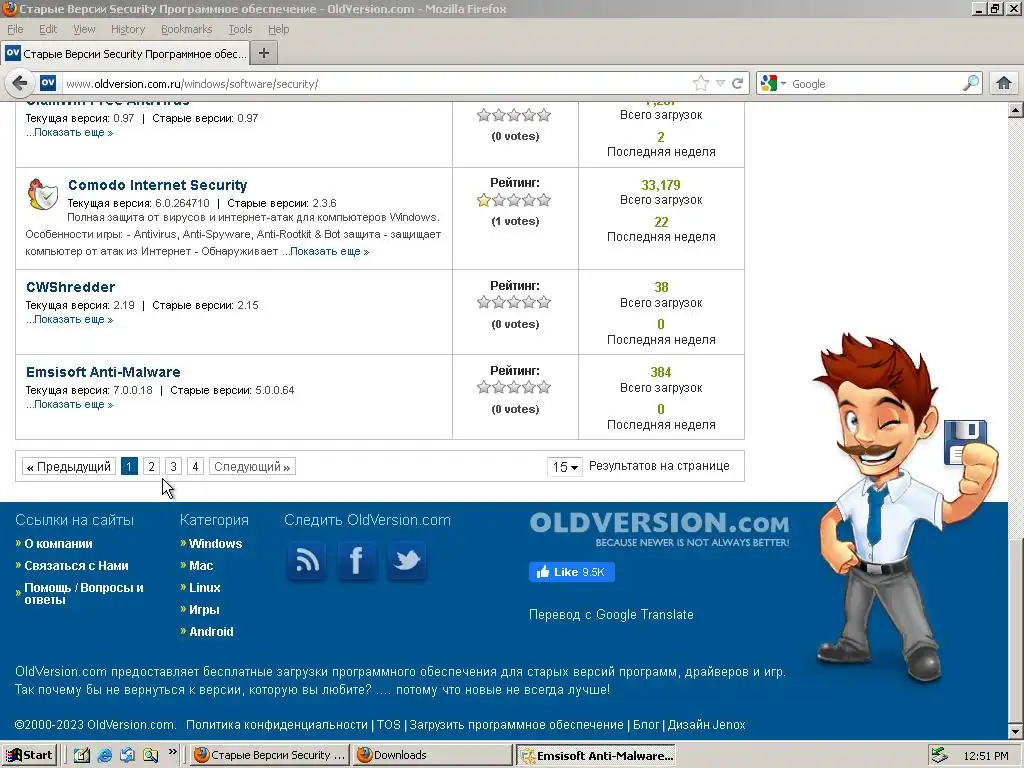Click the OLDVERSION.COM footer logo
The height and width of the screenshot is (768, 1024).
[659, 528]
